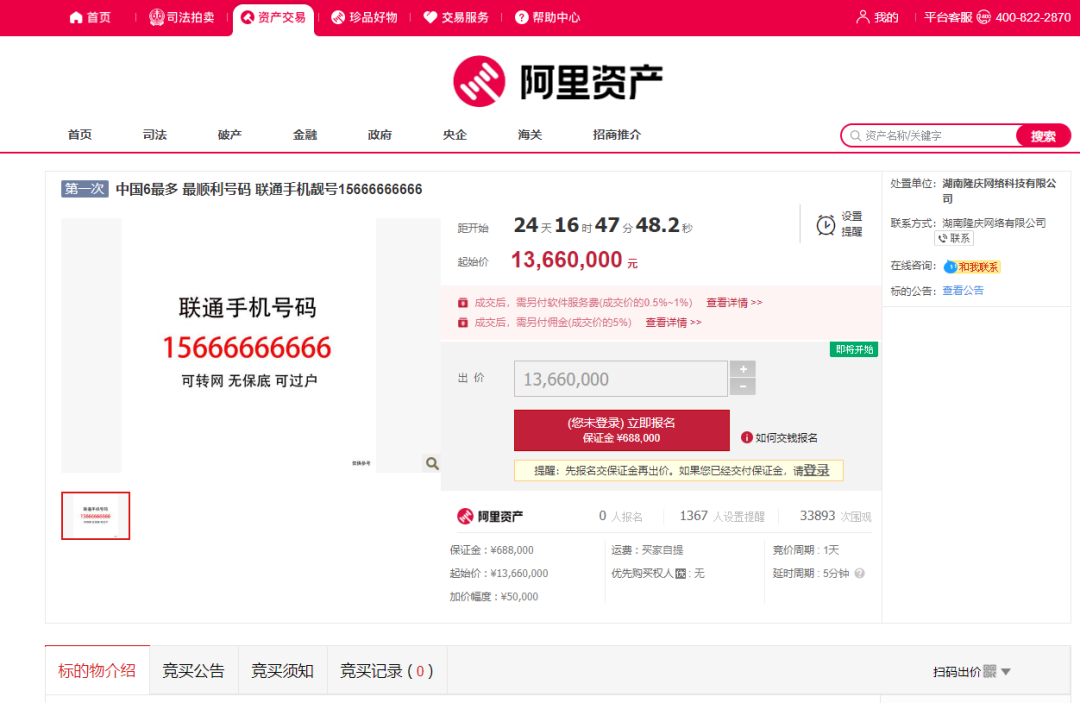
Task: Switch to 竞买须知 tab
Action: tap(282, 671)
